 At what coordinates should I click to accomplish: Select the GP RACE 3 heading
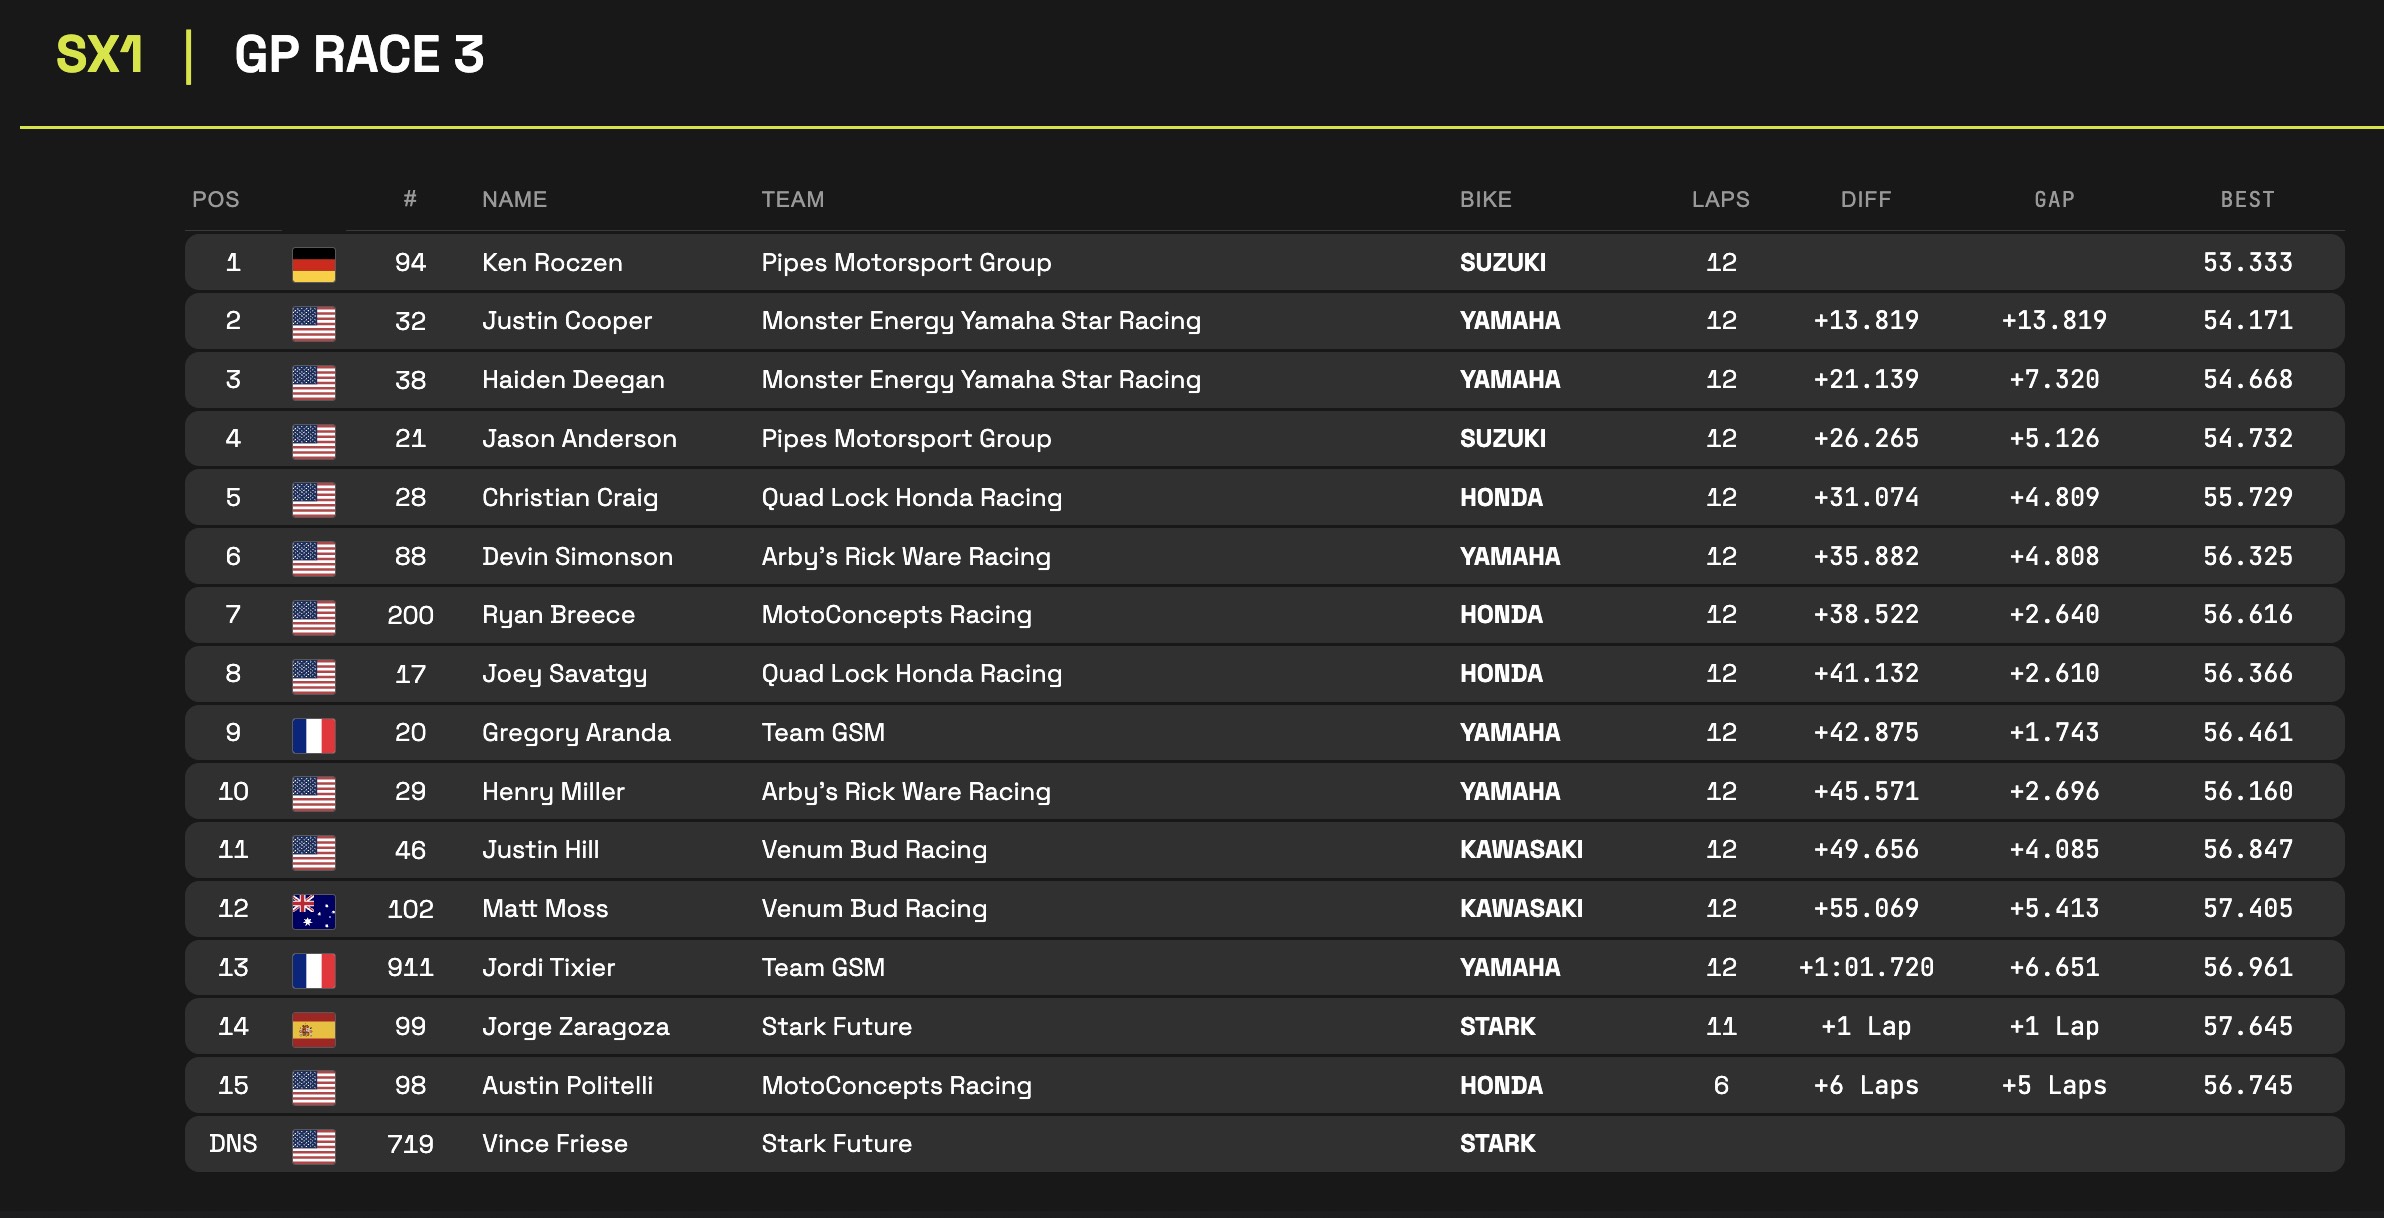[x=359, y=55]
